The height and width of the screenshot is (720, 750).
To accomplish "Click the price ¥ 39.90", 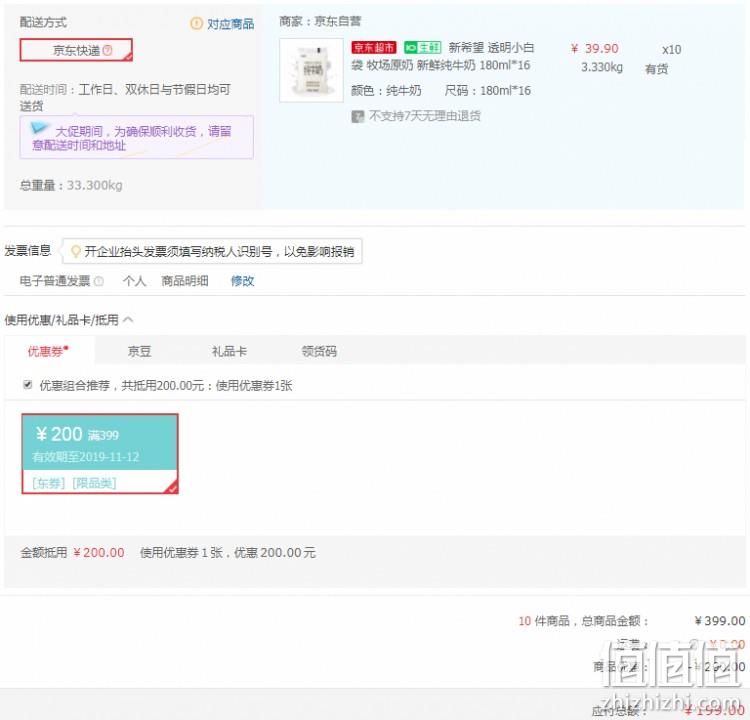I will (x=595, y=49).
